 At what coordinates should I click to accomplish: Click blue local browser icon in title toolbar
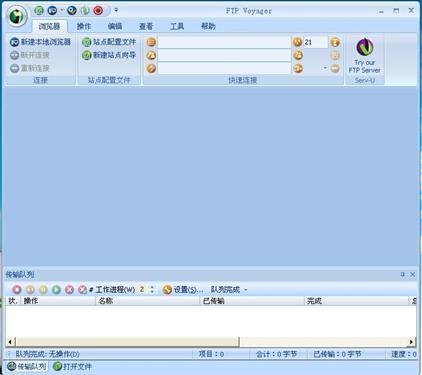coord(52,11)
